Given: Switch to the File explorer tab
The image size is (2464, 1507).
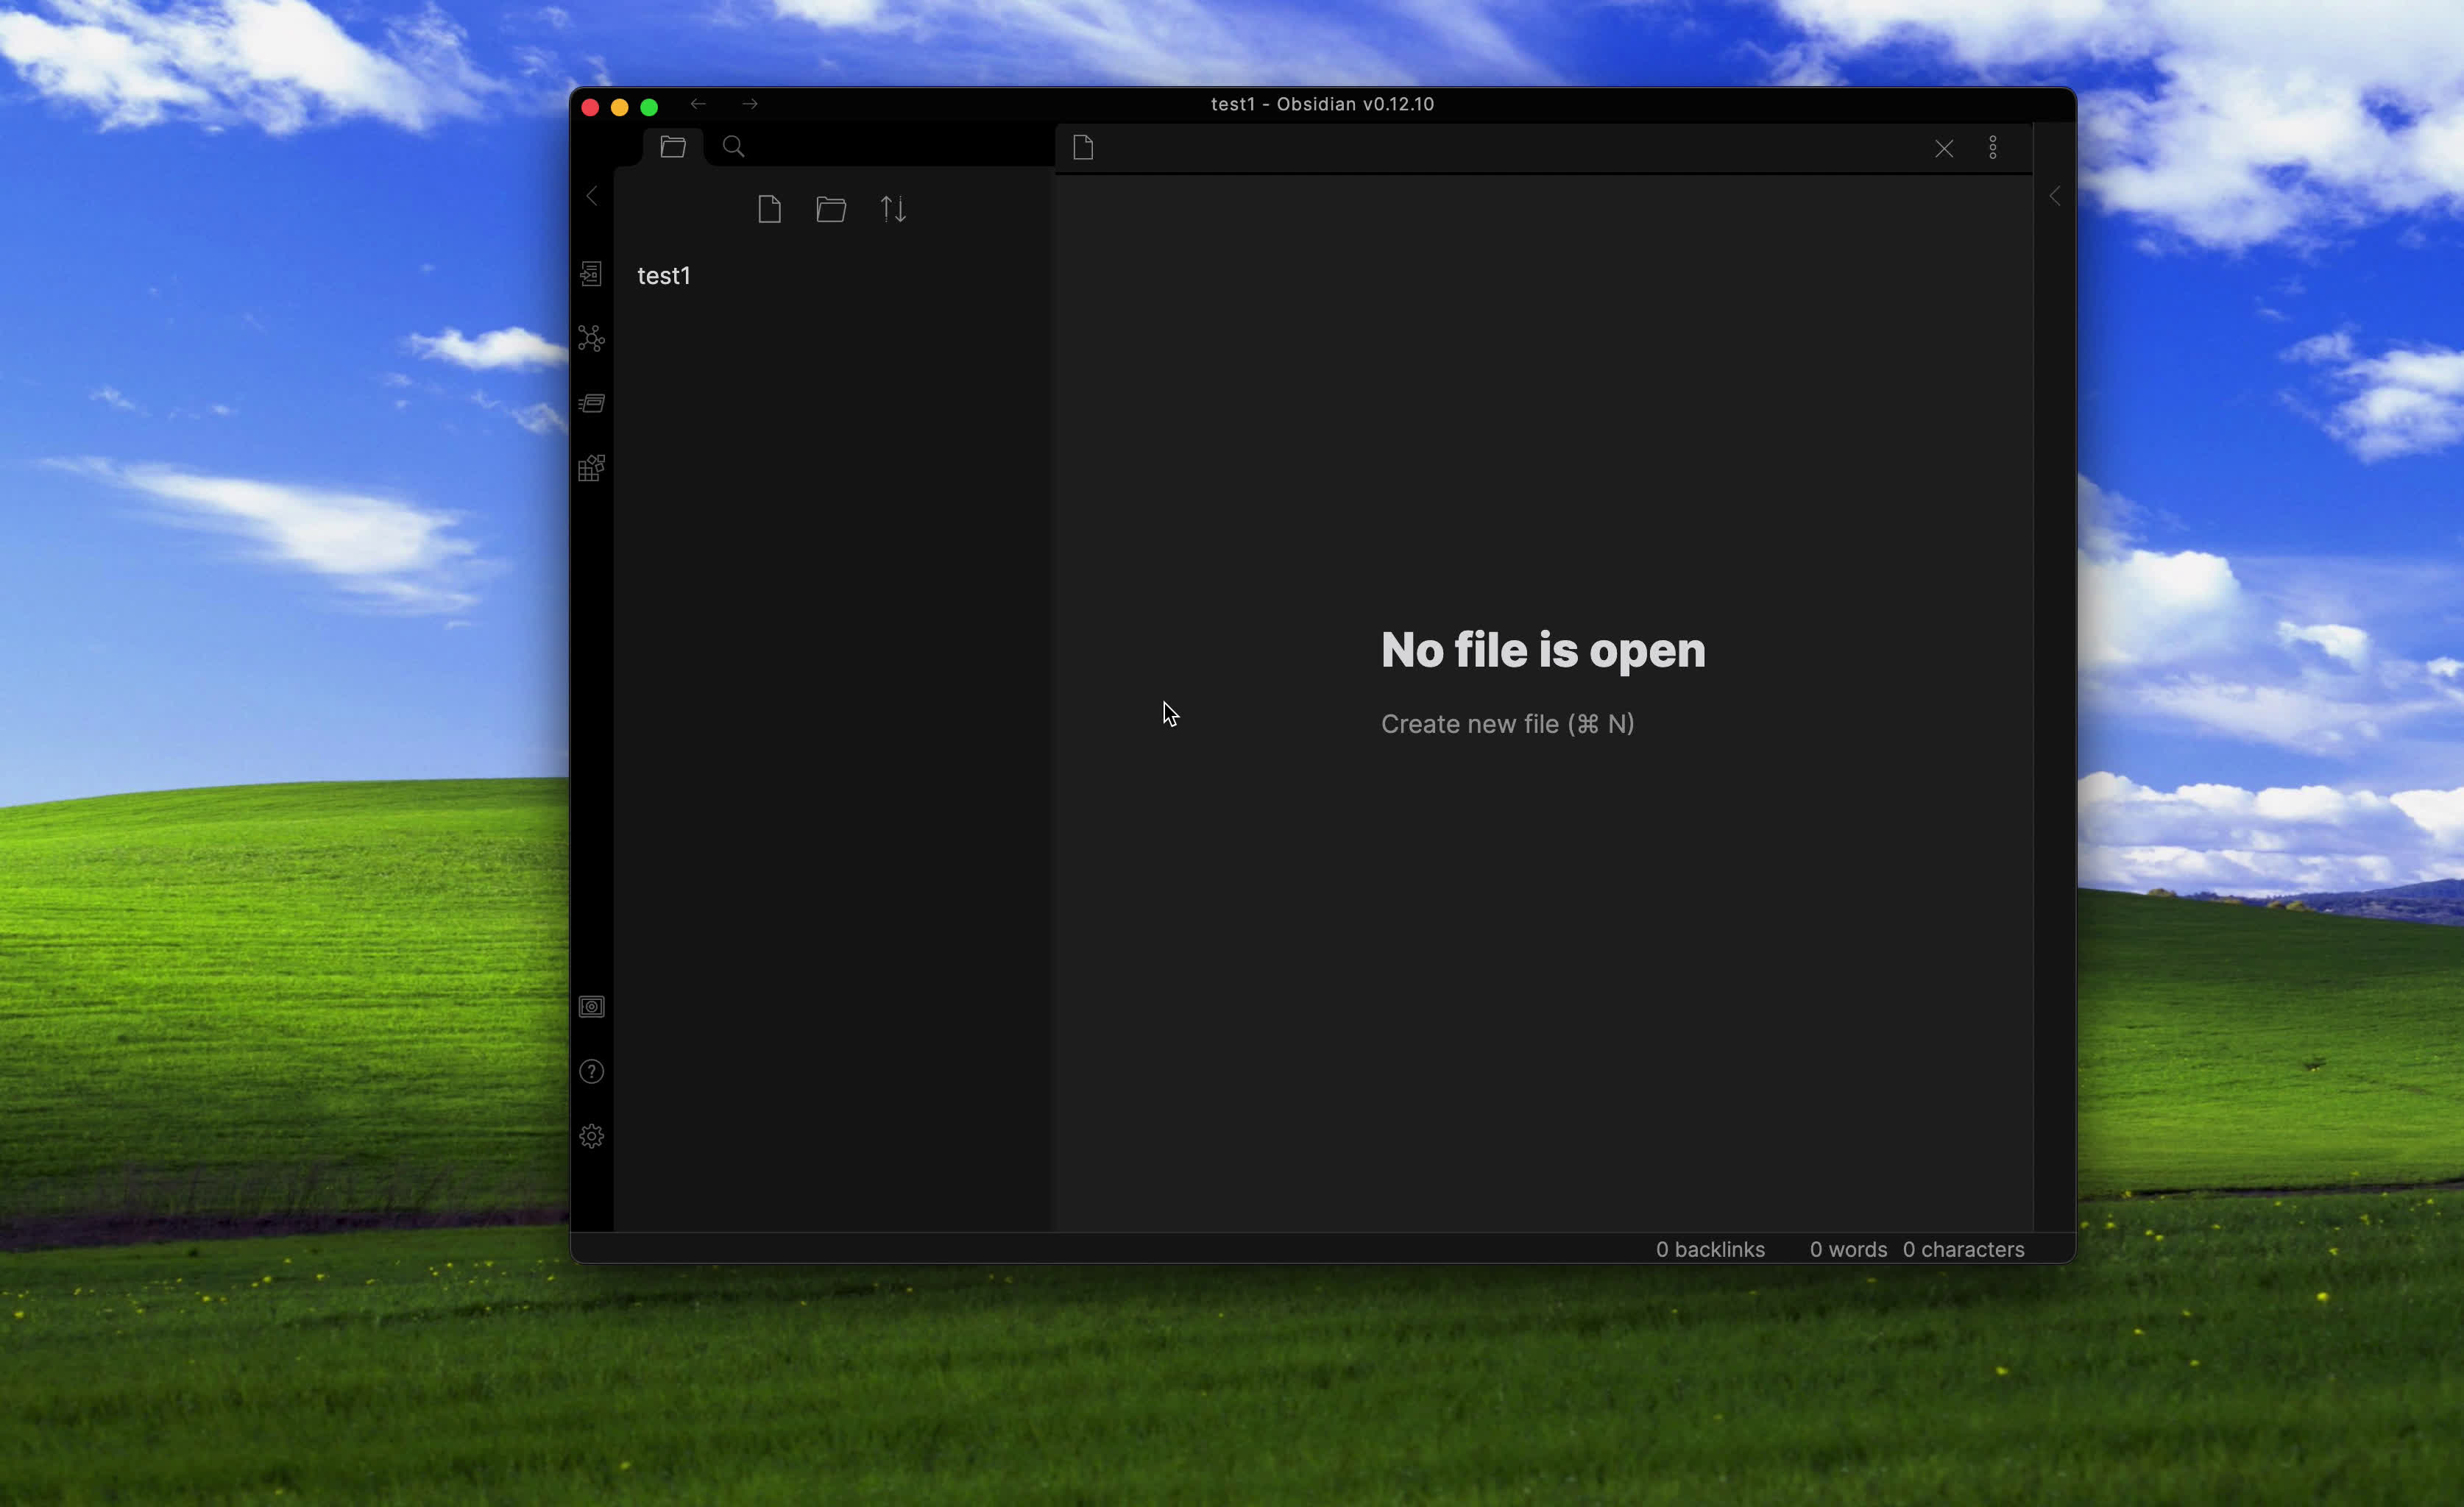Looking at the screenshot, I should point(673,147).
